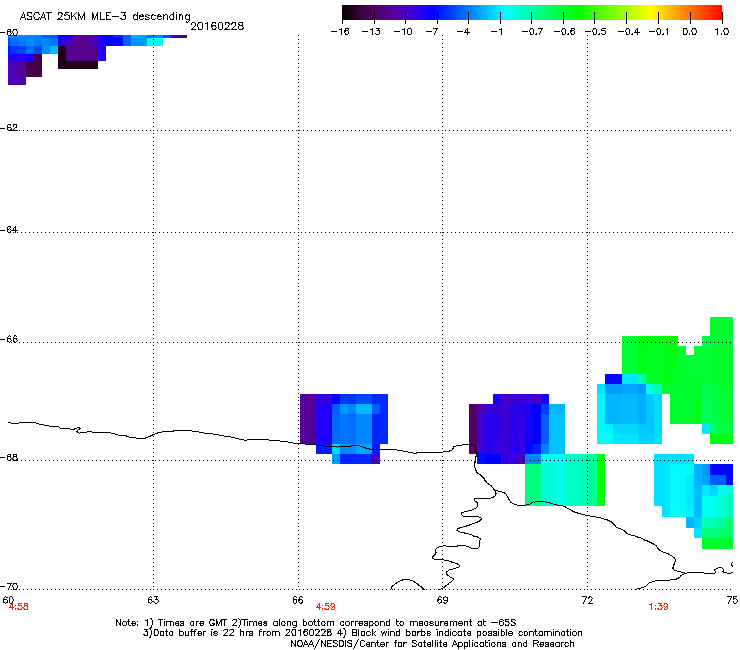The height and width of the screenshot is (650, 740).
Task: Click the 69 longitude axis label
Action: coord(442,600)
